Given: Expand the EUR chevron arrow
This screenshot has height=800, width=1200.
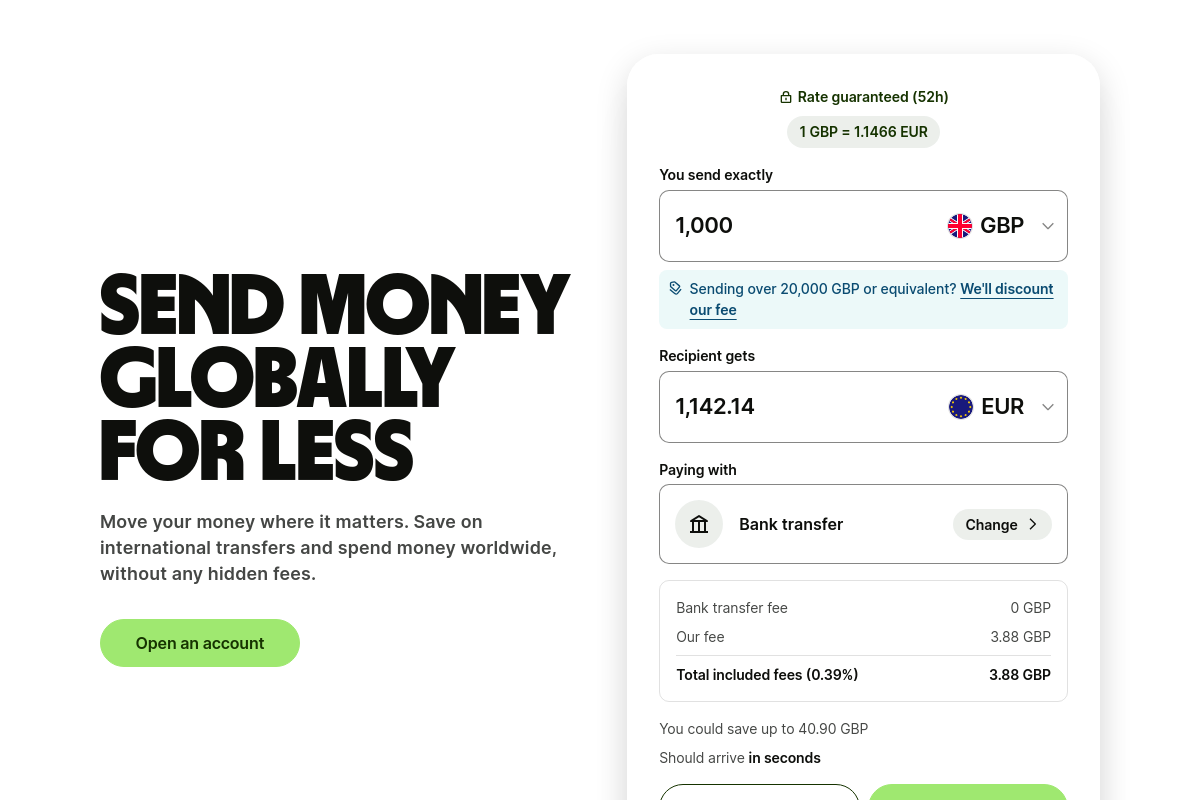Looking at the screenshot, I should pos(1048,407).
